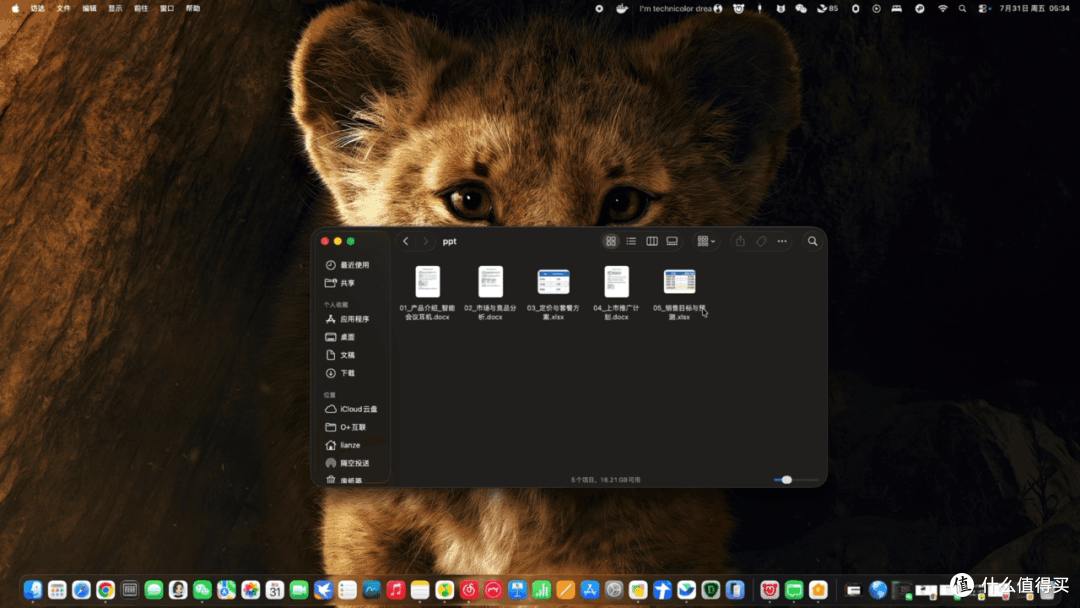Click the WeChat menu bar icon
The image size is (1080, 608).
pos(800,8)
